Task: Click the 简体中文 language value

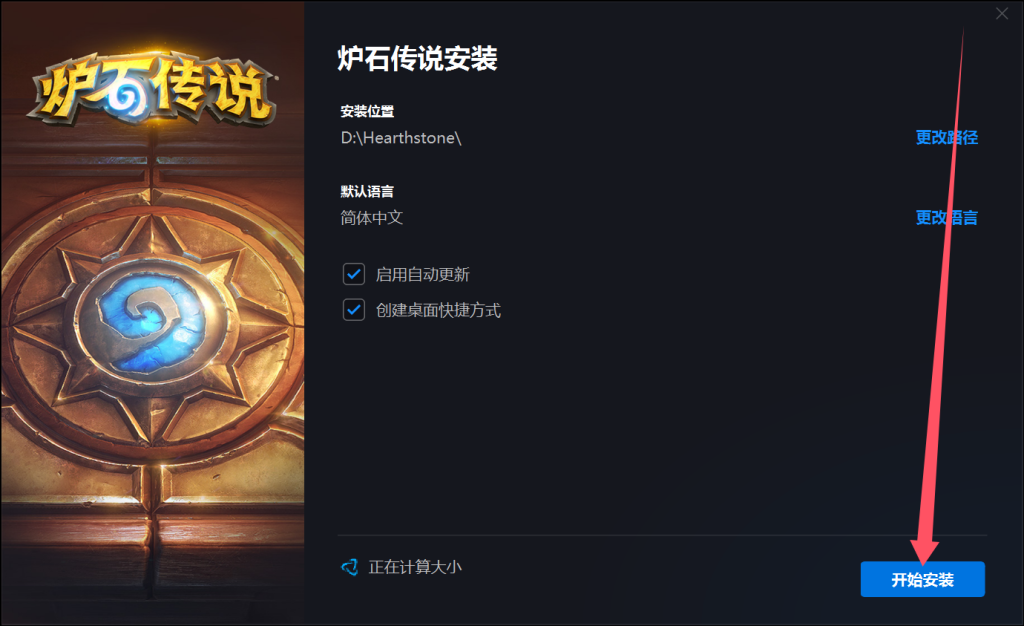Action: click(372, 217)
